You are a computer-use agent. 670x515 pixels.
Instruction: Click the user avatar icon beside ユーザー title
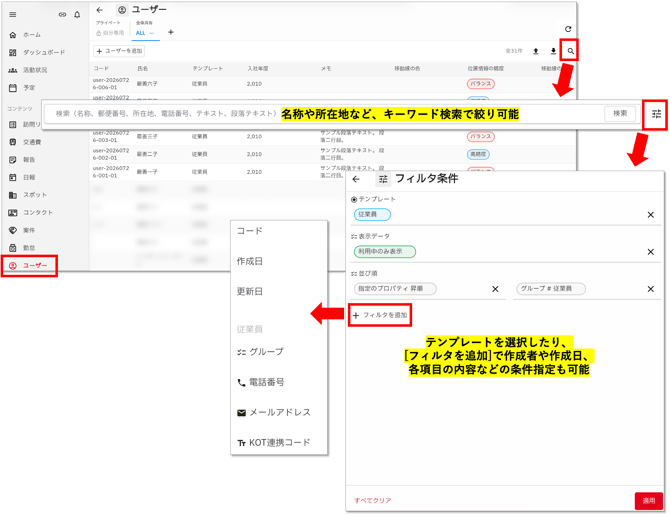(x=122, y=10)
